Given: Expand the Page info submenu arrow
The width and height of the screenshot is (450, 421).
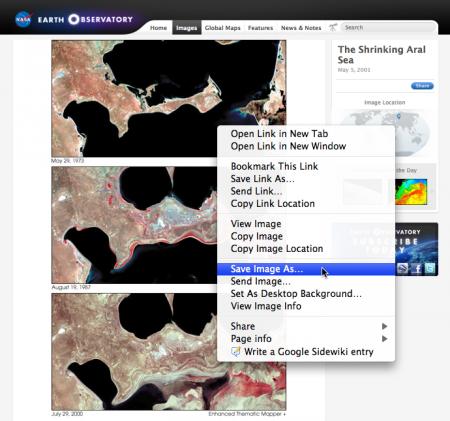Looking at the screenshot, I should (385, 339).
